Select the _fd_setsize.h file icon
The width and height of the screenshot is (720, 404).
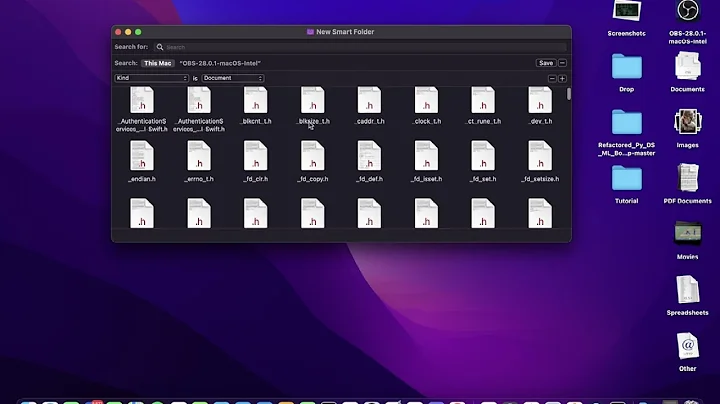coord(540,156)
